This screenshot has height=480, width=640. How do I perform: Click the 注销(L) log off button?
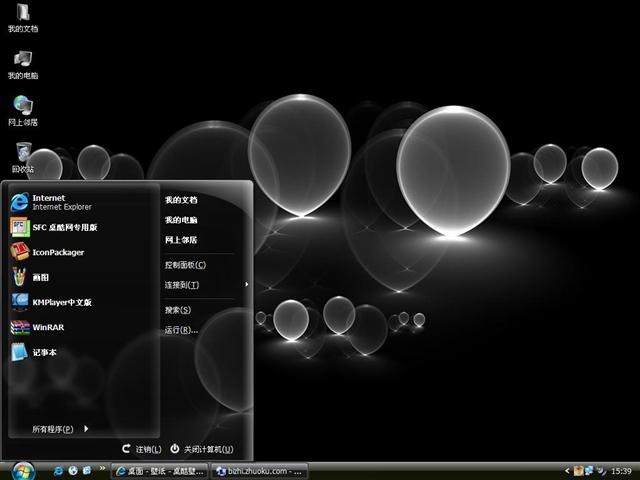tap(141, 450)
